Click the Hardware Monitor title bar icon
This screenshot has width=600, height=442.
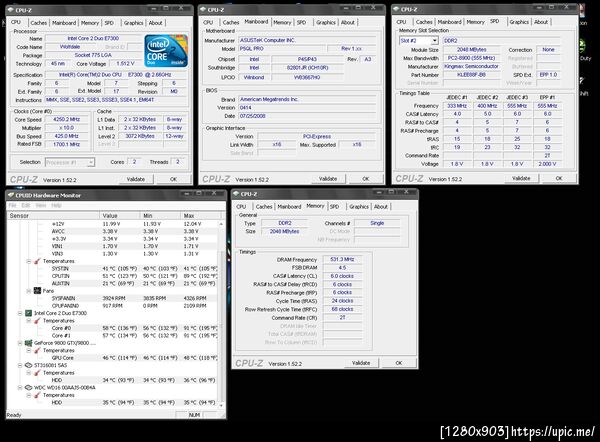pyautogui.click(x=11, y=195)
